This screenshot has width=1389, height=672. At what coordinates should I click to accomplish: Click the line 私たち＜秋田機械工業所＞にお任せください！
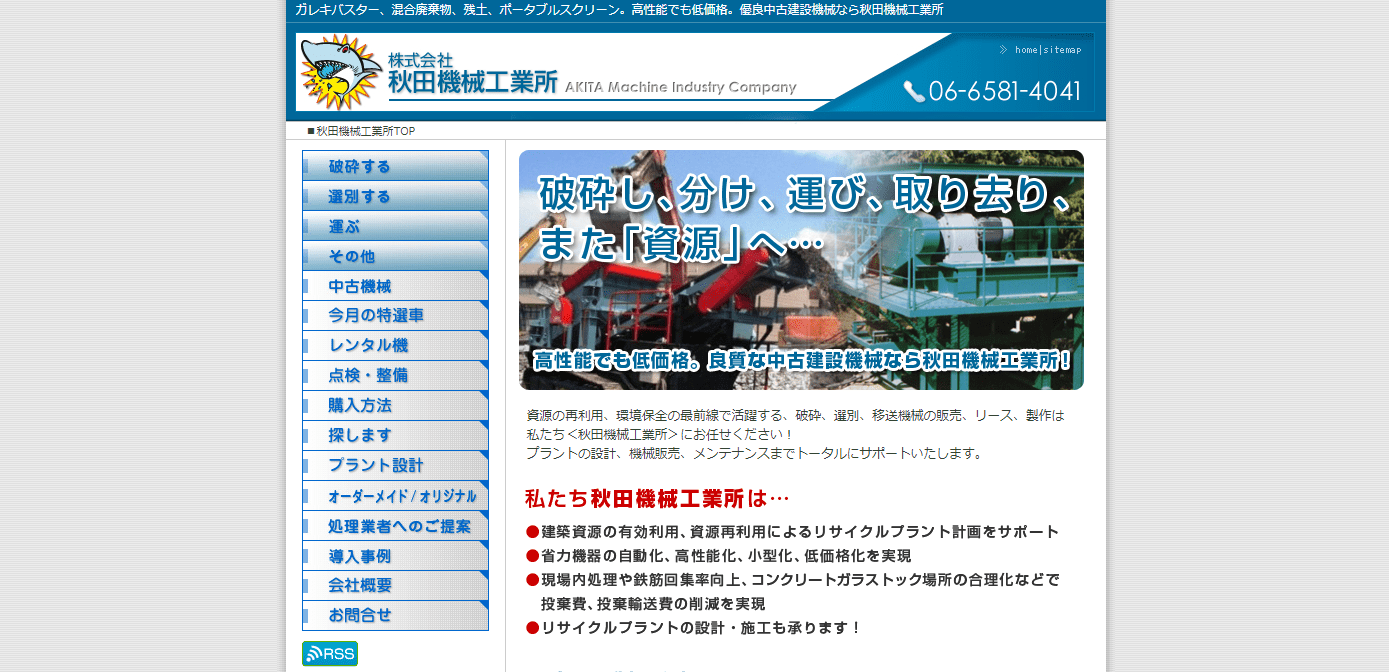661,434
